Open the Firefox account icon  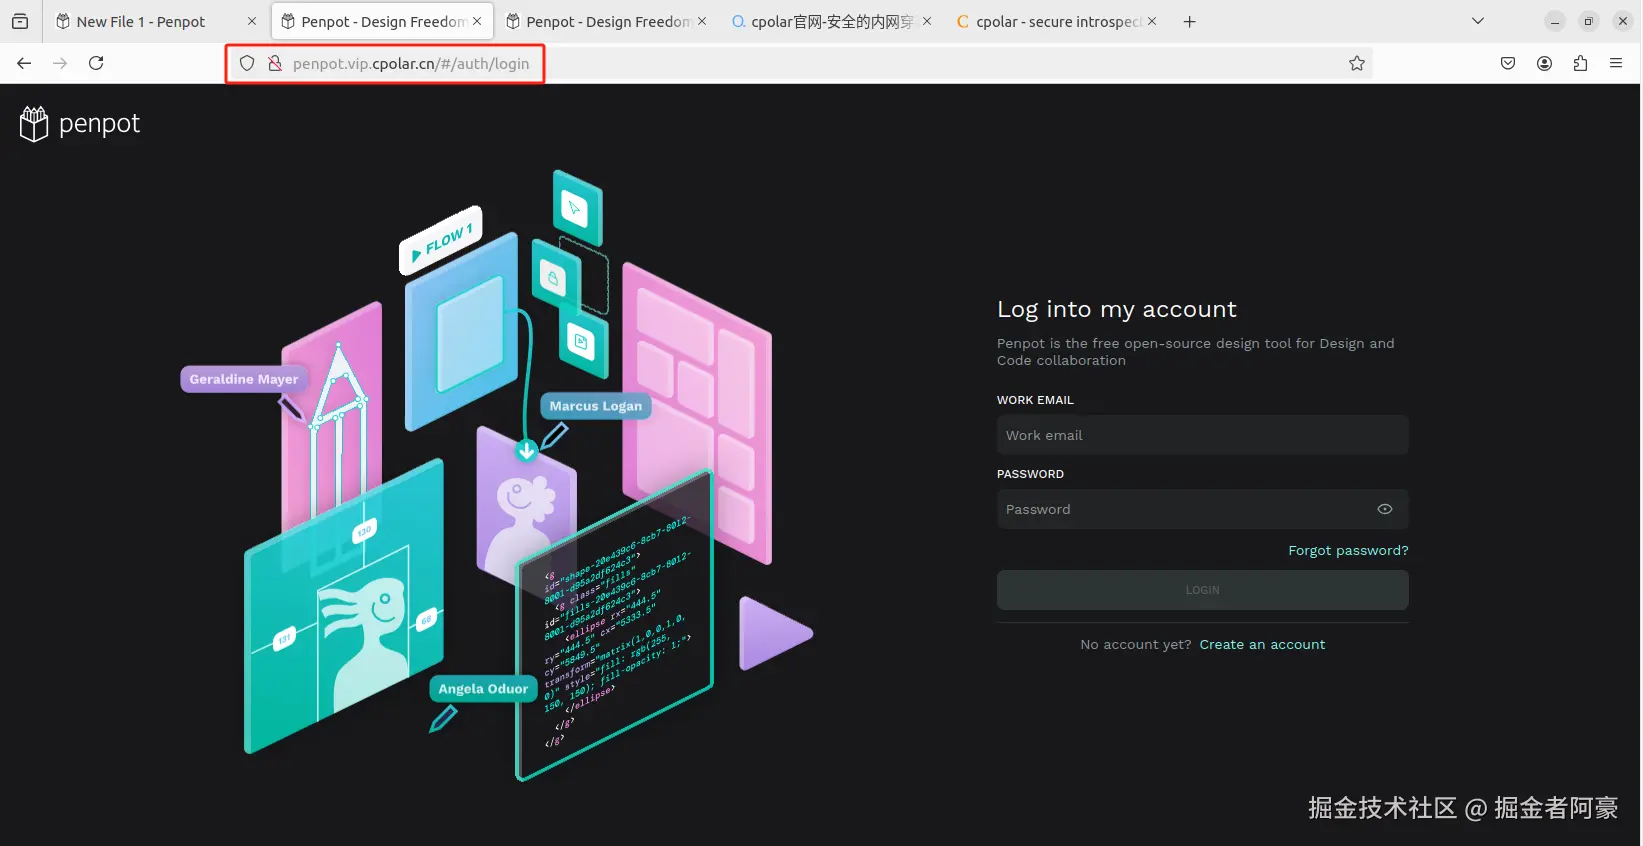[x=1545, y=63]
